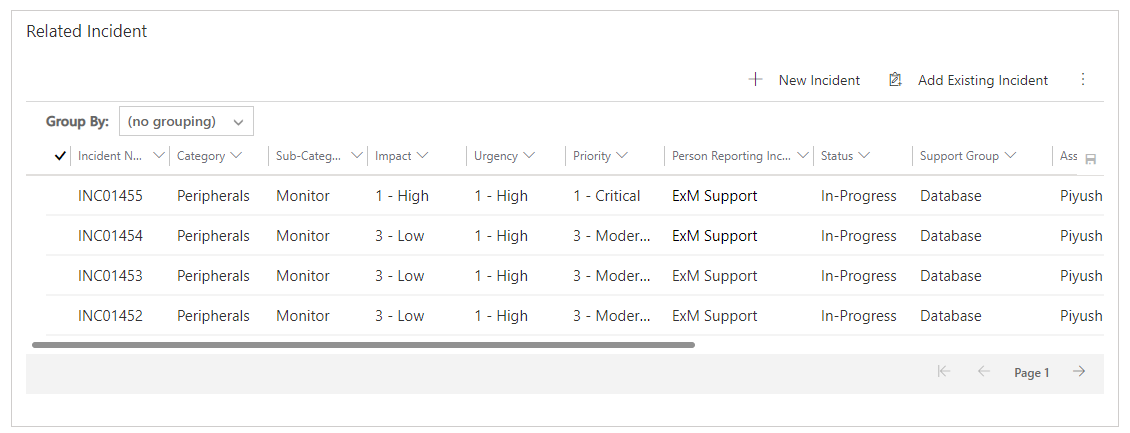
Task: Expand the Status column filter chevron
Action: click(864, 156)
